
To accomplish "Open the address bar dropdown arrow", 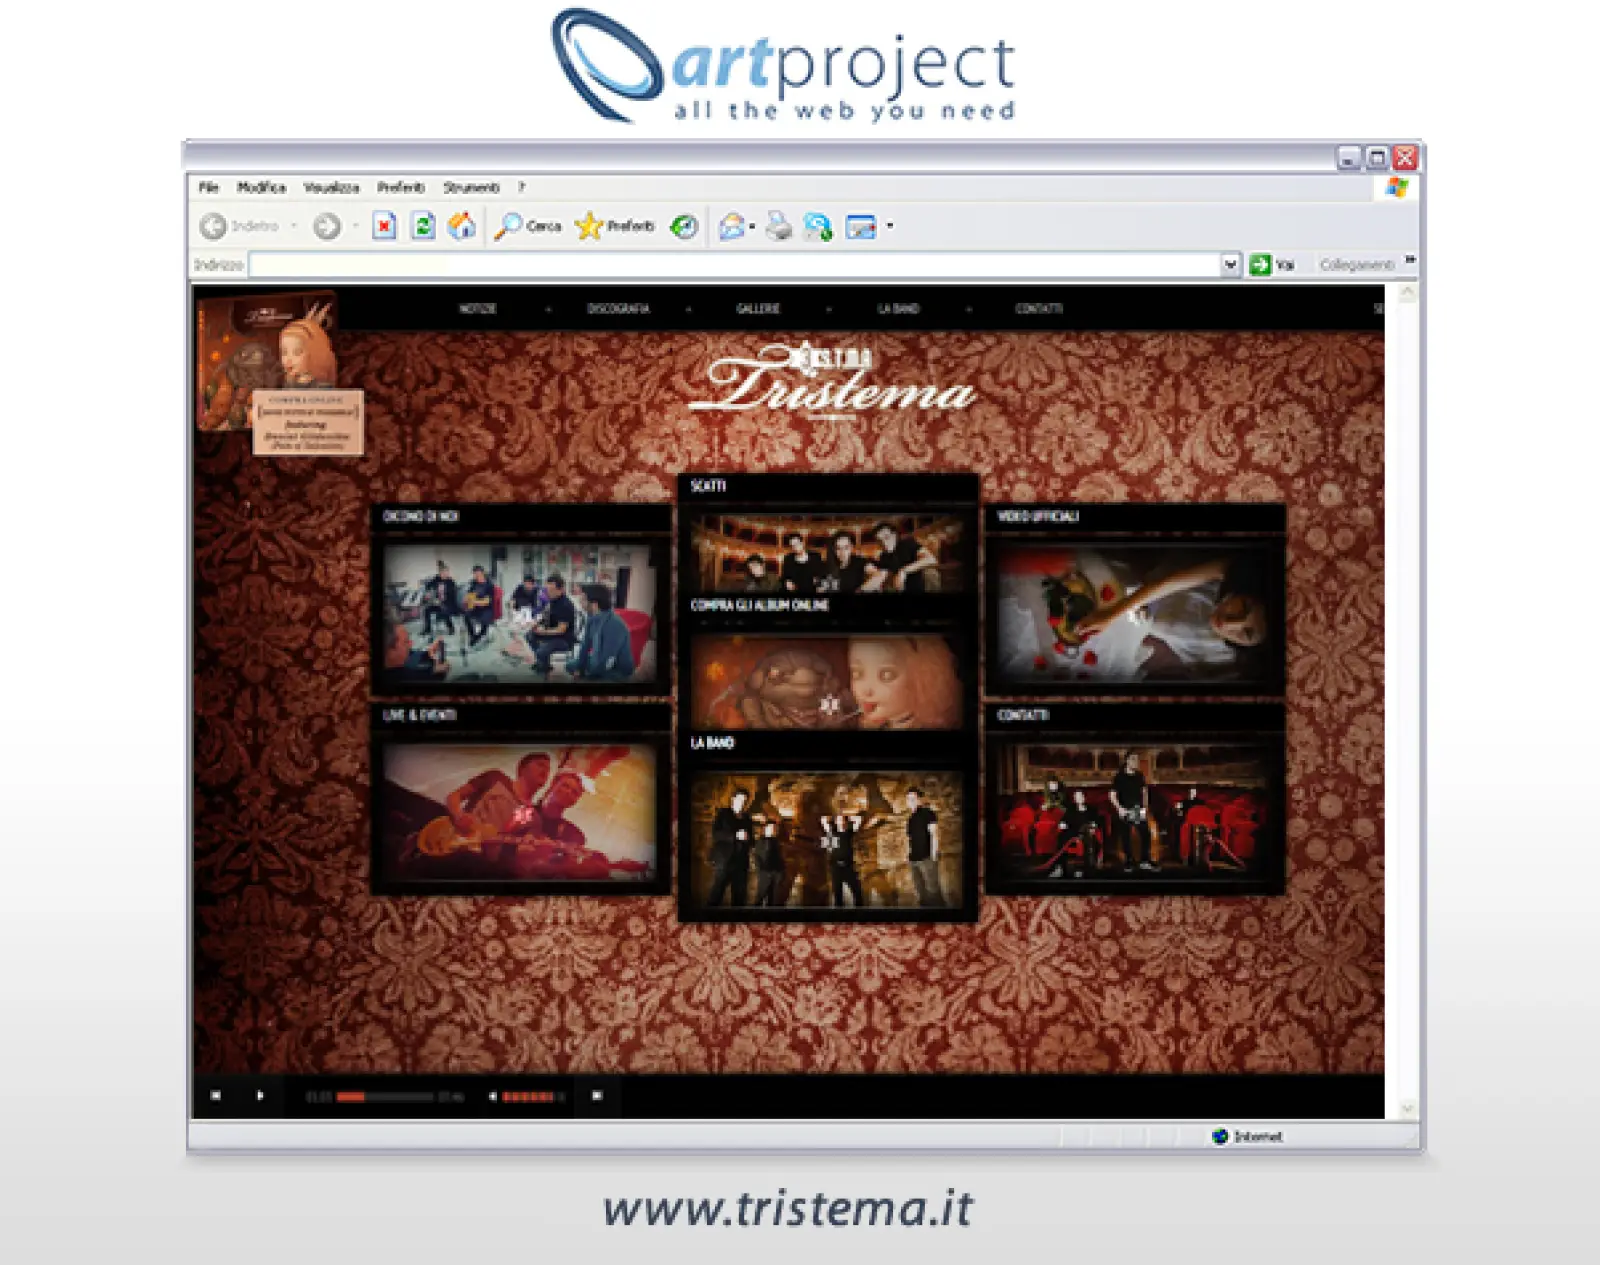I will point(1231,264).
